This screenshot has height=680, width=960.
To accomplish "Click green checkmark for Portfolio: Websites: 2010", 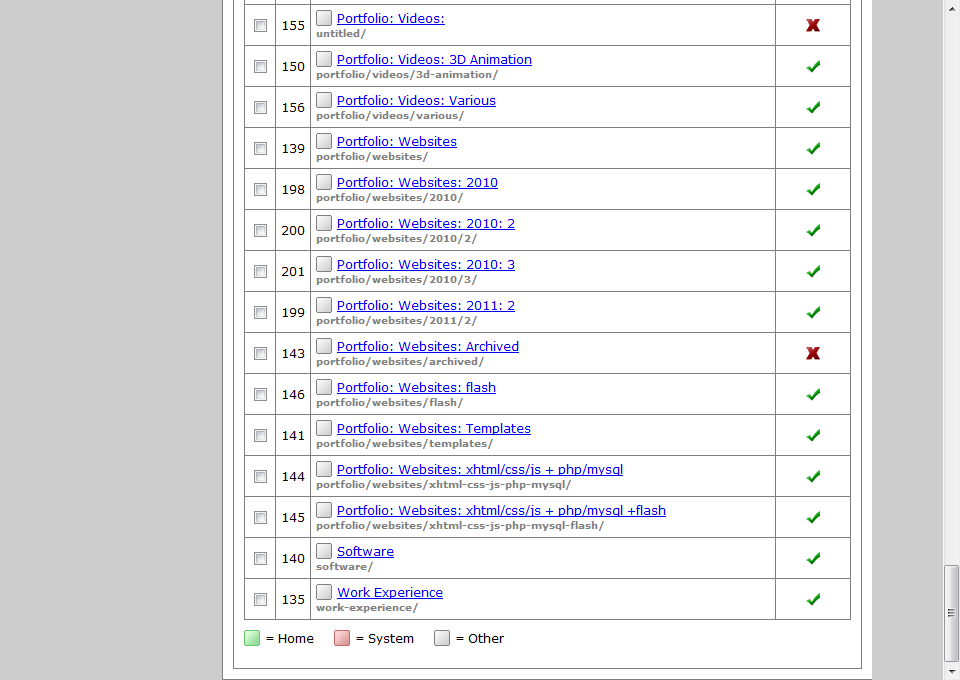I will coord(813,189).
